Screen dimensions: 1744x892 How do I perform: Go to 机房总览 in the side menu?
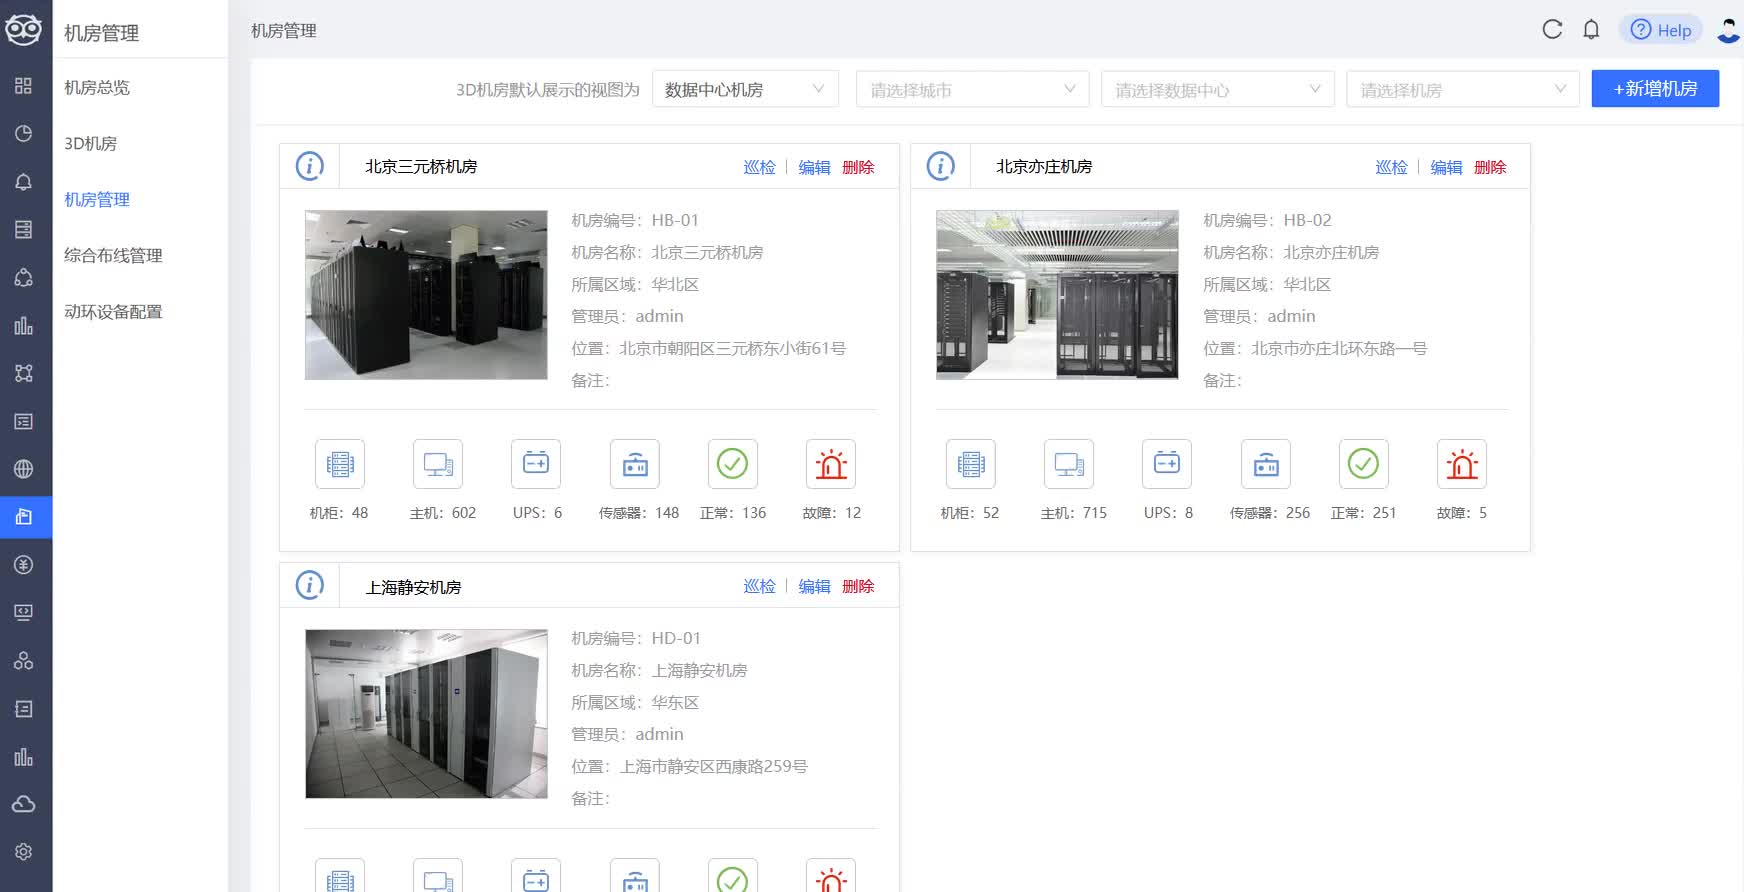(x=97, y=88)
